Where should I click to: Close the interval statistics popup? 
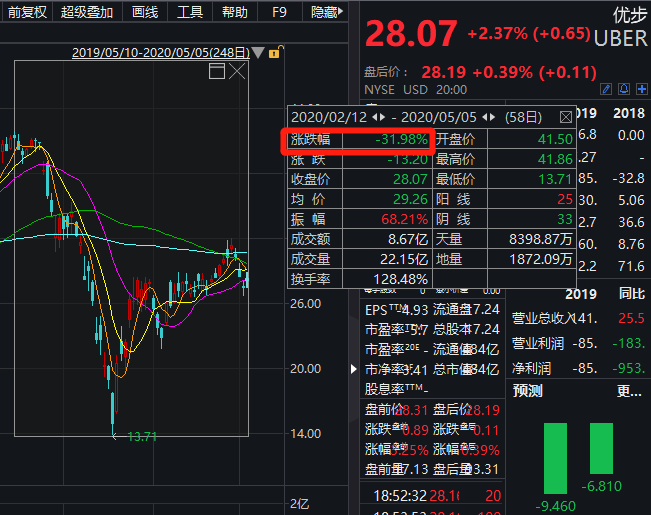565,117
